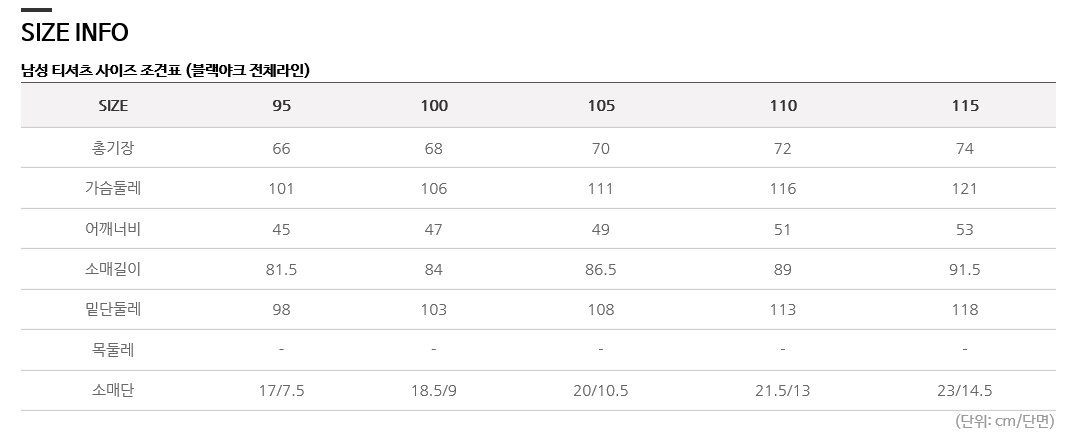Click the 소매단 row label
The image size is (1080, 434).
(x=113, y=391)
